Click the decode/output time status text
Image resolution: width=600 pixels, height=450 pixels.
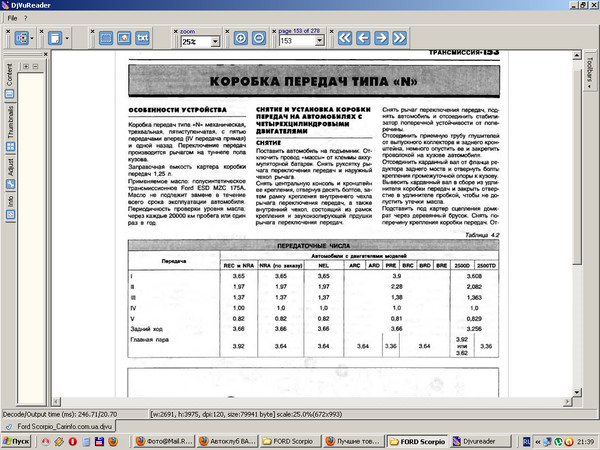(60, 414)
